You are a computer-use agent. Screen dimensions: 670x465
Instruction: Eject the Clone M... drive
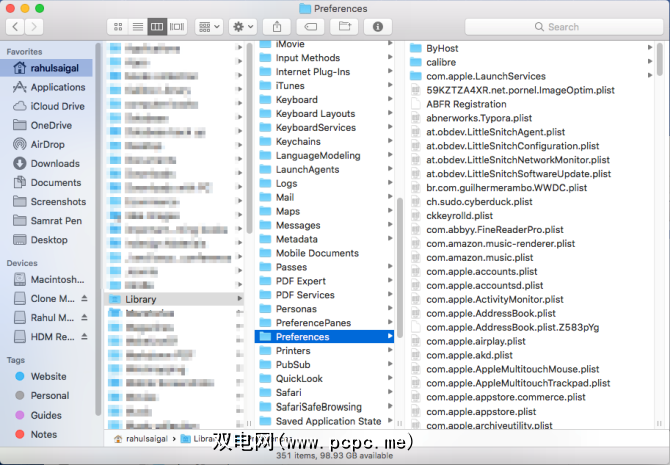pyautogui.click(x=85, y=298)
